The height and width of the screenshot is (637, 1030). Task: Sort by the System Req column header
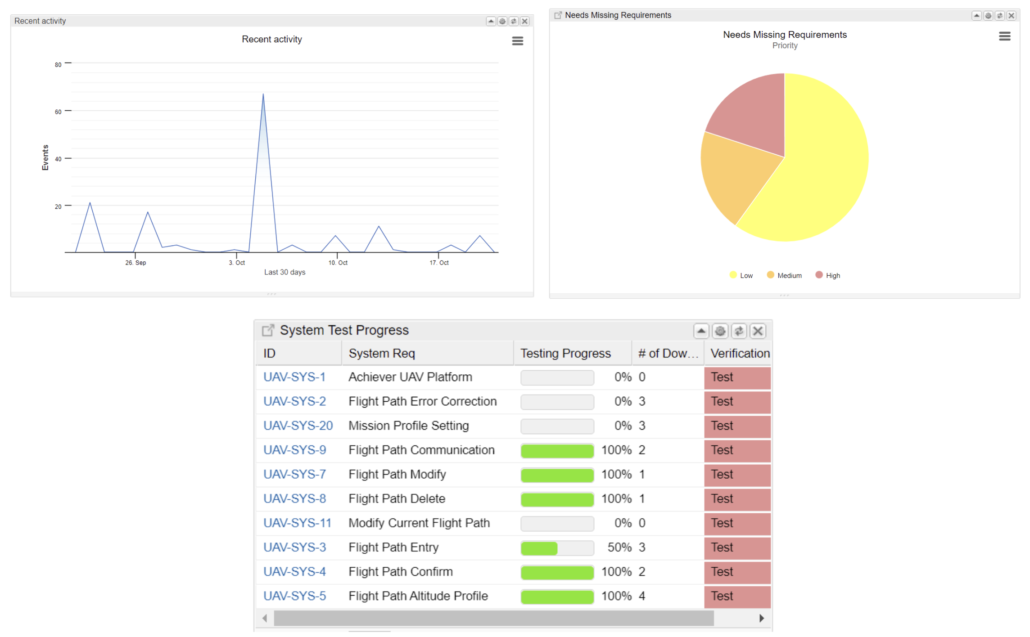coord(382,353)
